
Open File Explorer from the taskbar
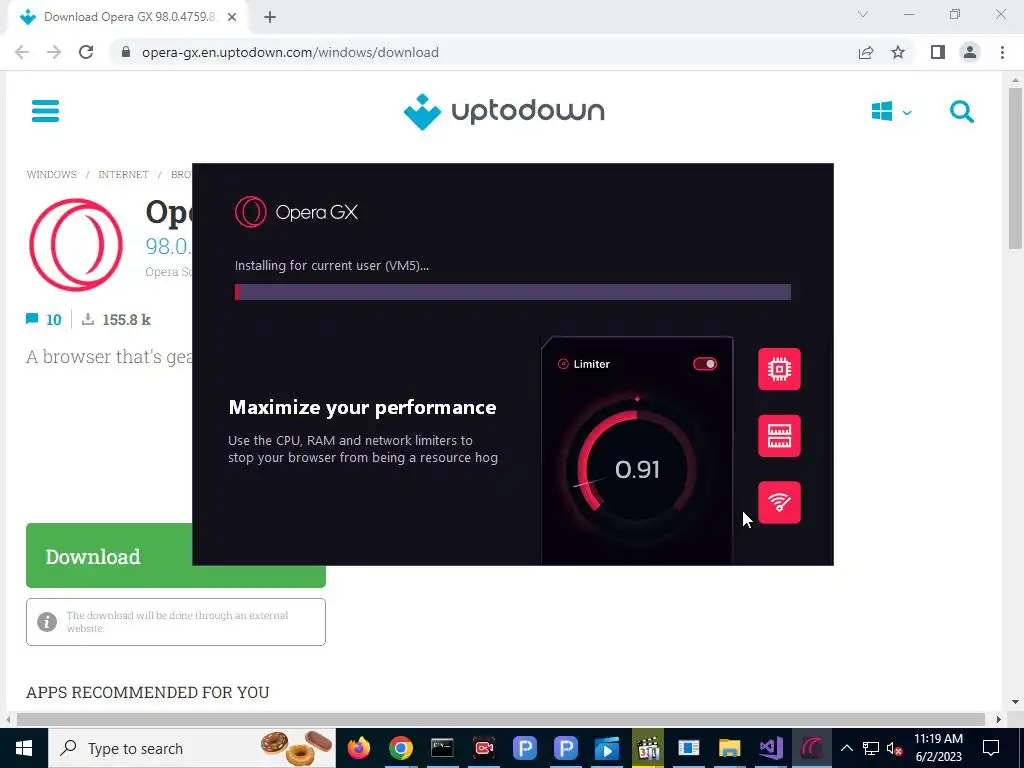click(729, 748)
